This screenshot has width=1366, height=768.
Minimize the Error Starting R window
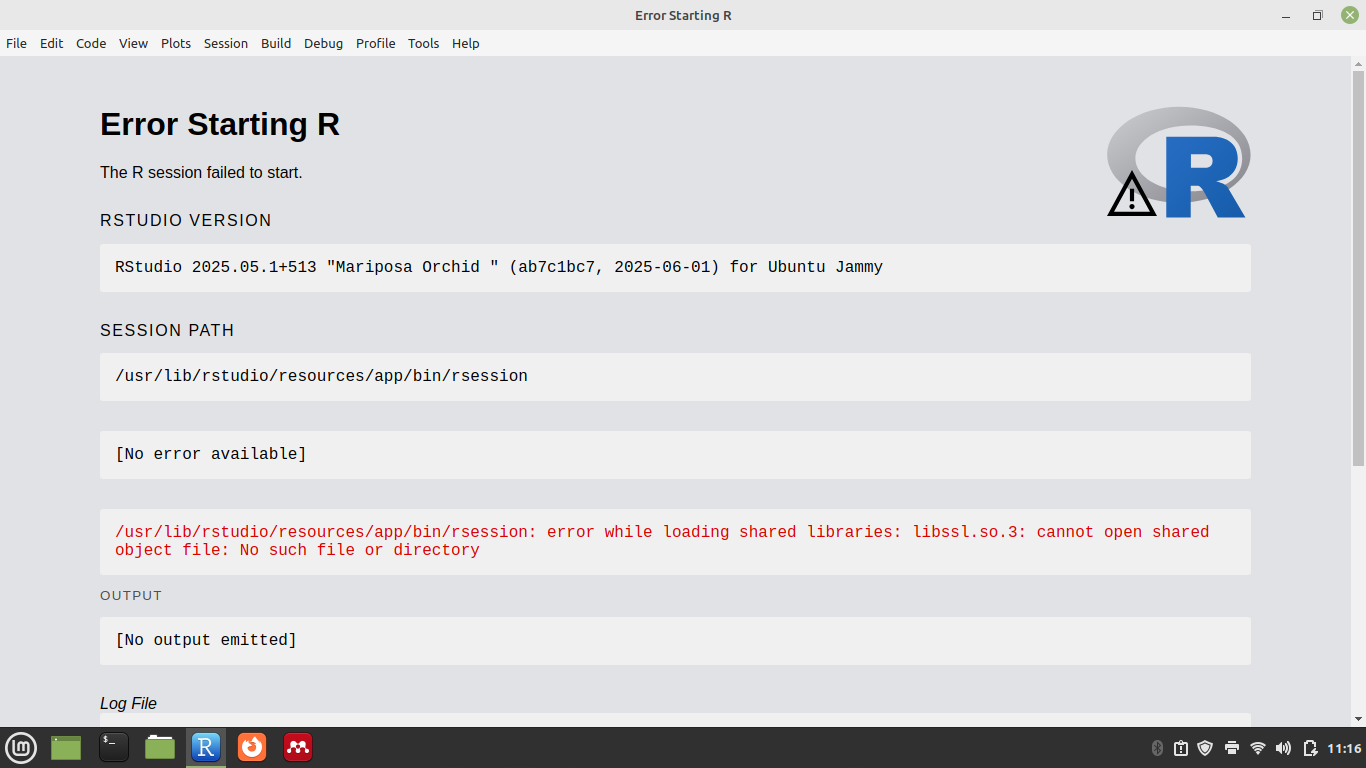tap(1287, 15)
